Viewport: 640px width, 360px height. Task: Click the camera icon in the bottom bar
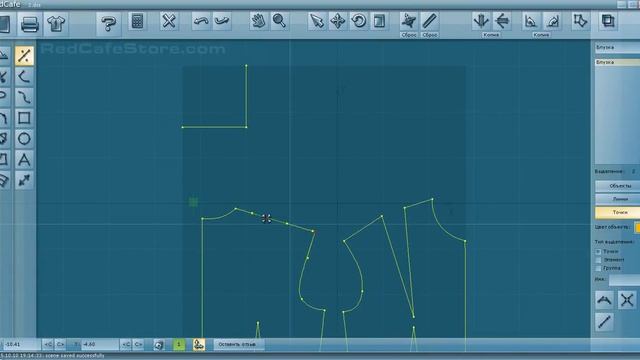159,345
